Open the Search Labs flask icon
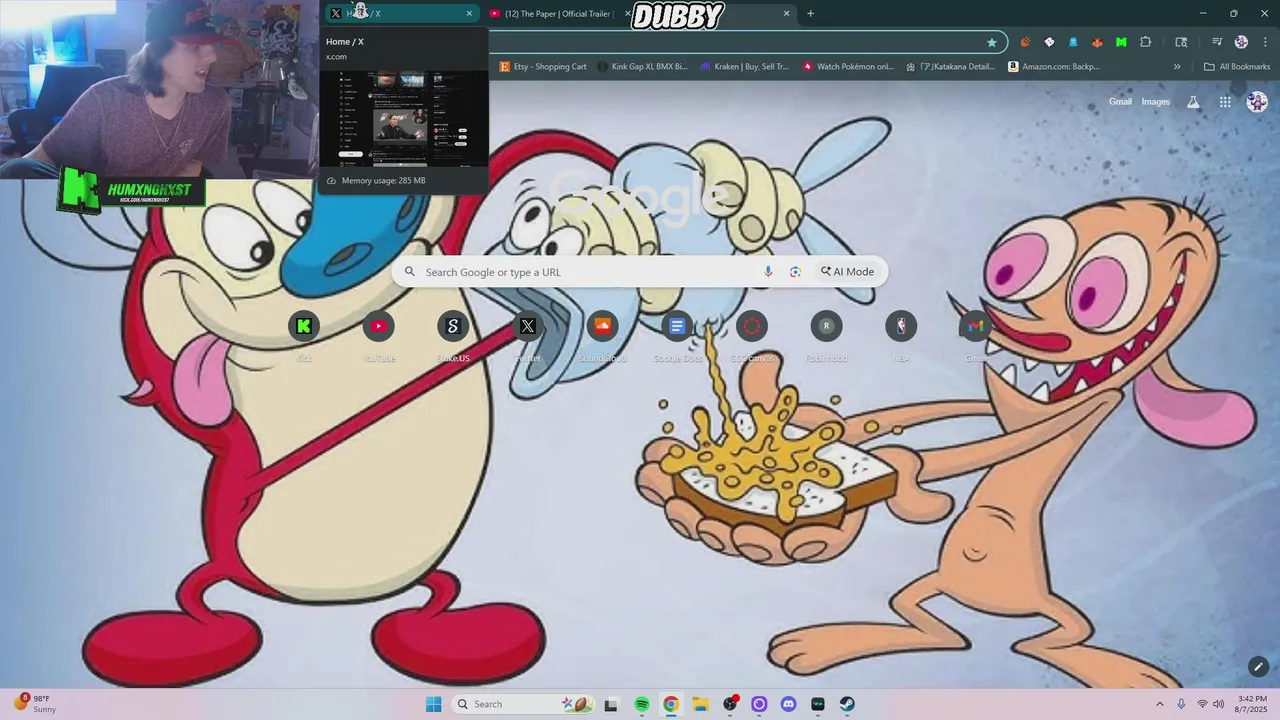1280x720 pixels. [1193, 102]
